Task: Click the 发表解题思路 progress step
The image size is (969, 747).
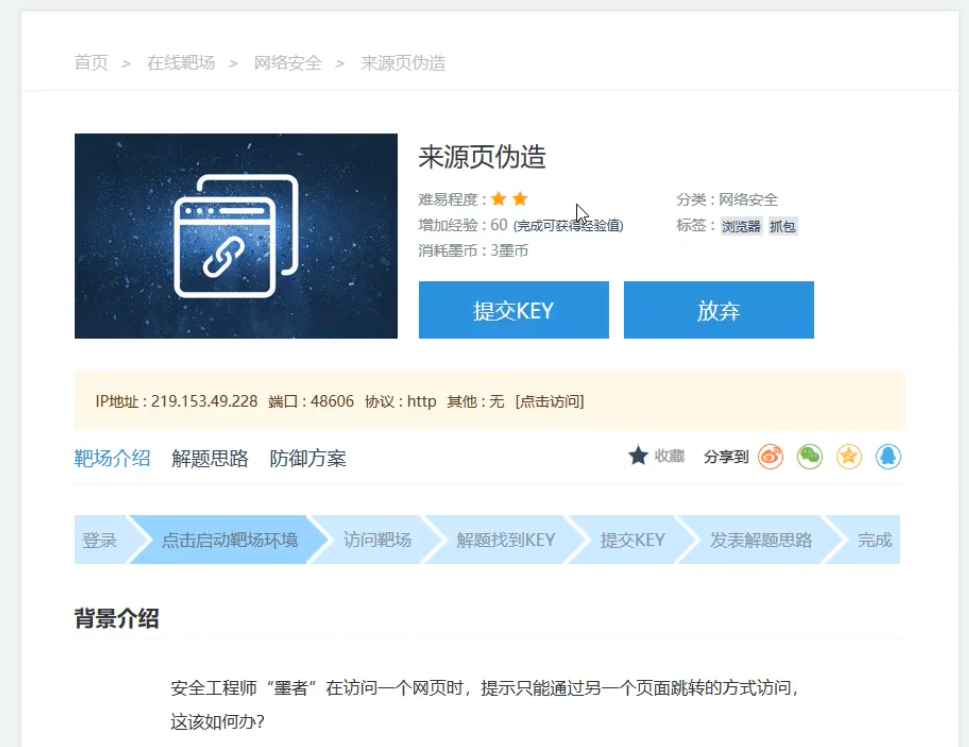Action: (x=760, y=540)
